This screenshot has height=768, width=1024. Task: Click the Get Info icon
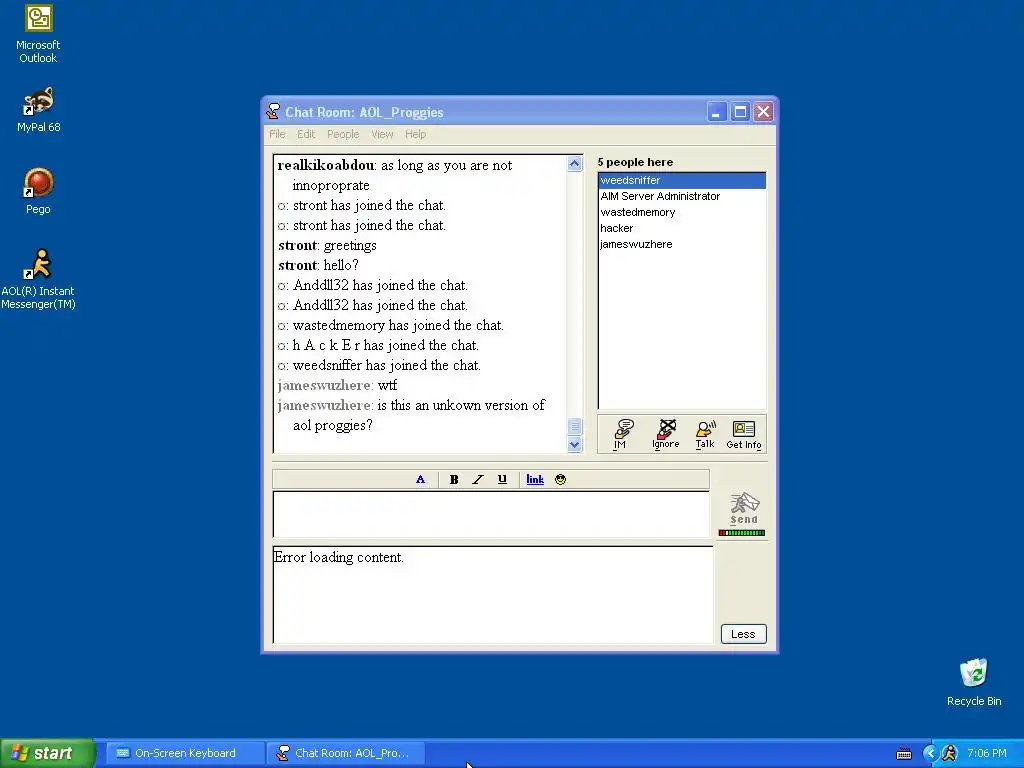click(744, 434)
